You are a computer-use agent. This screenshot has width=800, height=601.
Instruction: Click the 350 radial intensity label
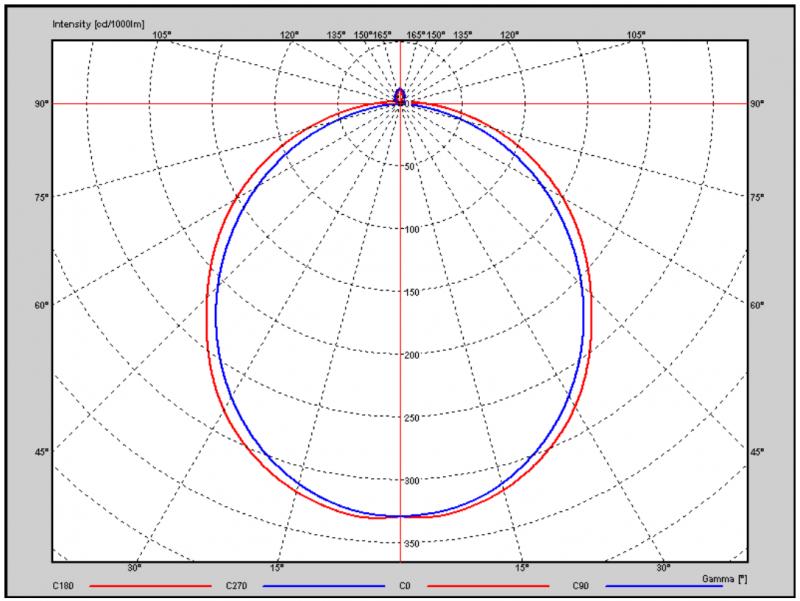tap(411, 544)
